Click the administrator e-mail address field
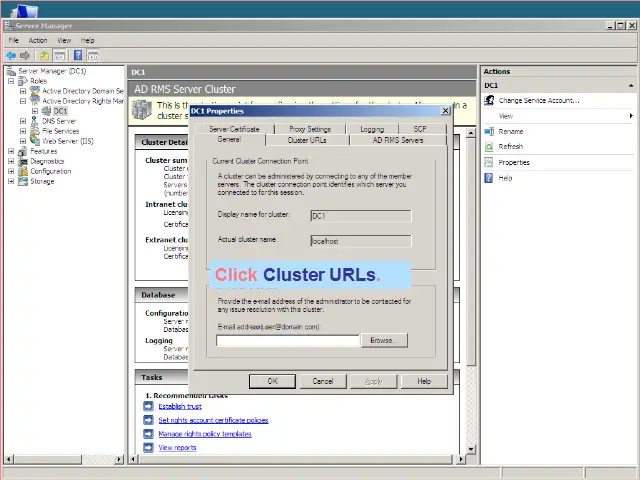 point(288,340)
